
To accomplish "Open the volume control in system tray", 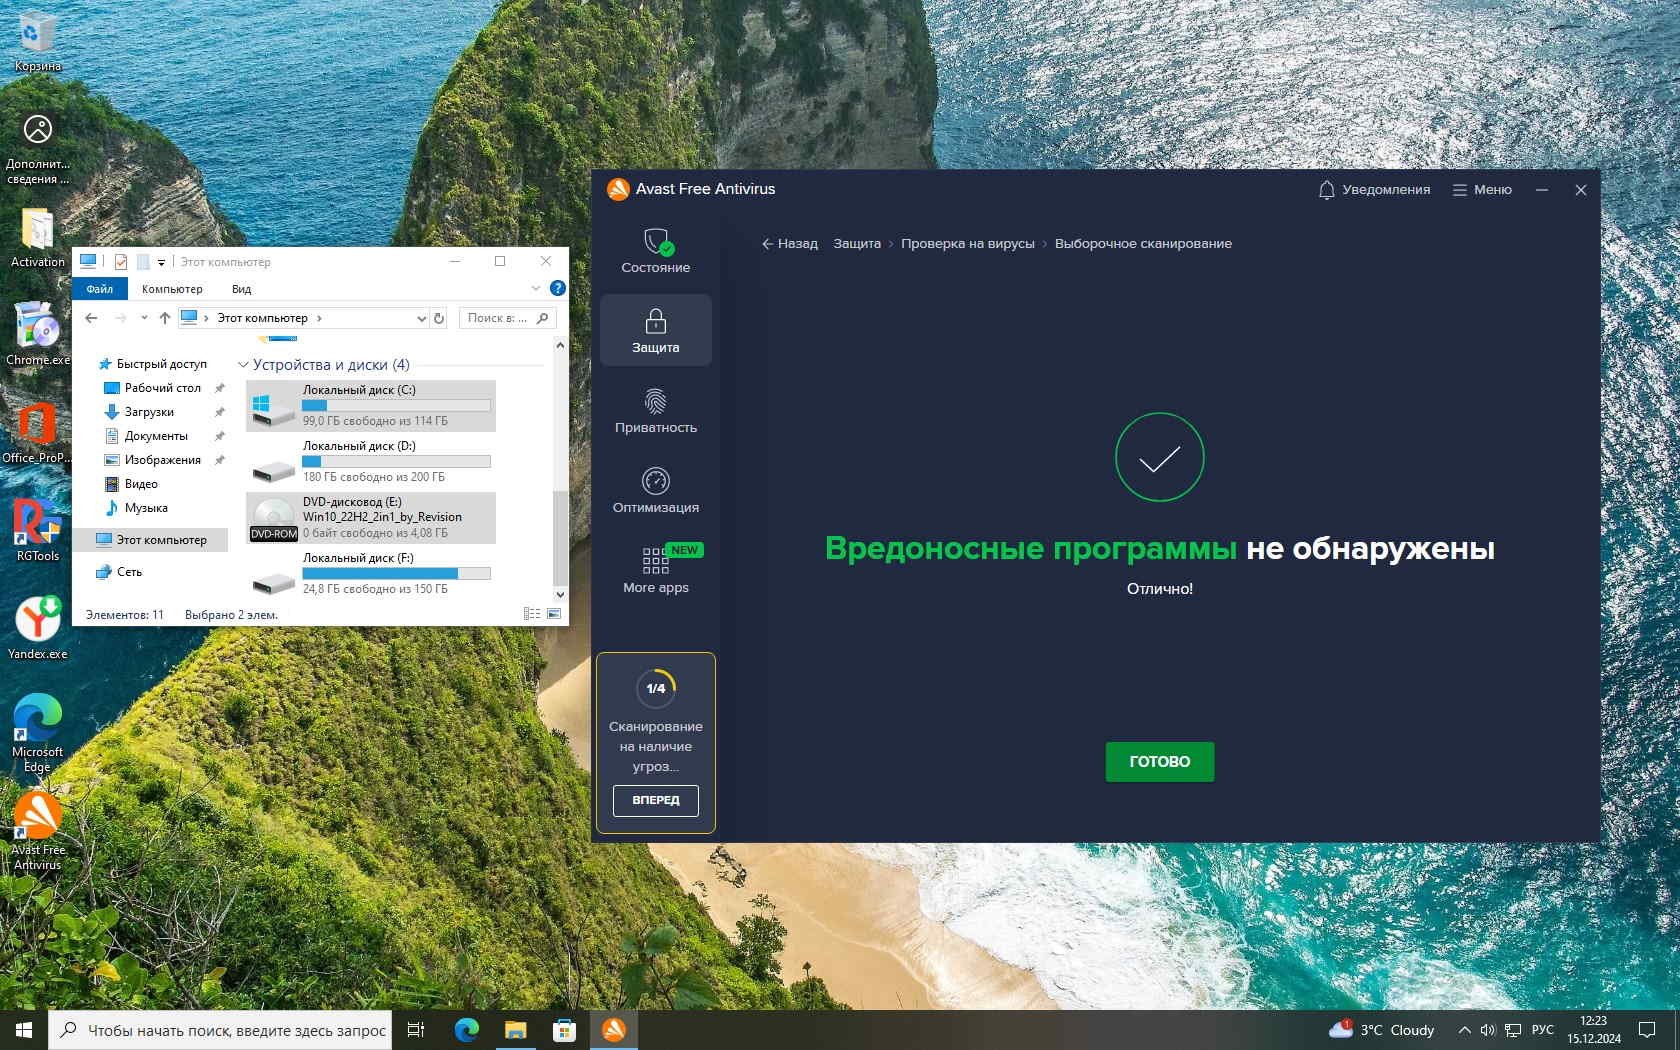I will (x=1487, y=1030).
